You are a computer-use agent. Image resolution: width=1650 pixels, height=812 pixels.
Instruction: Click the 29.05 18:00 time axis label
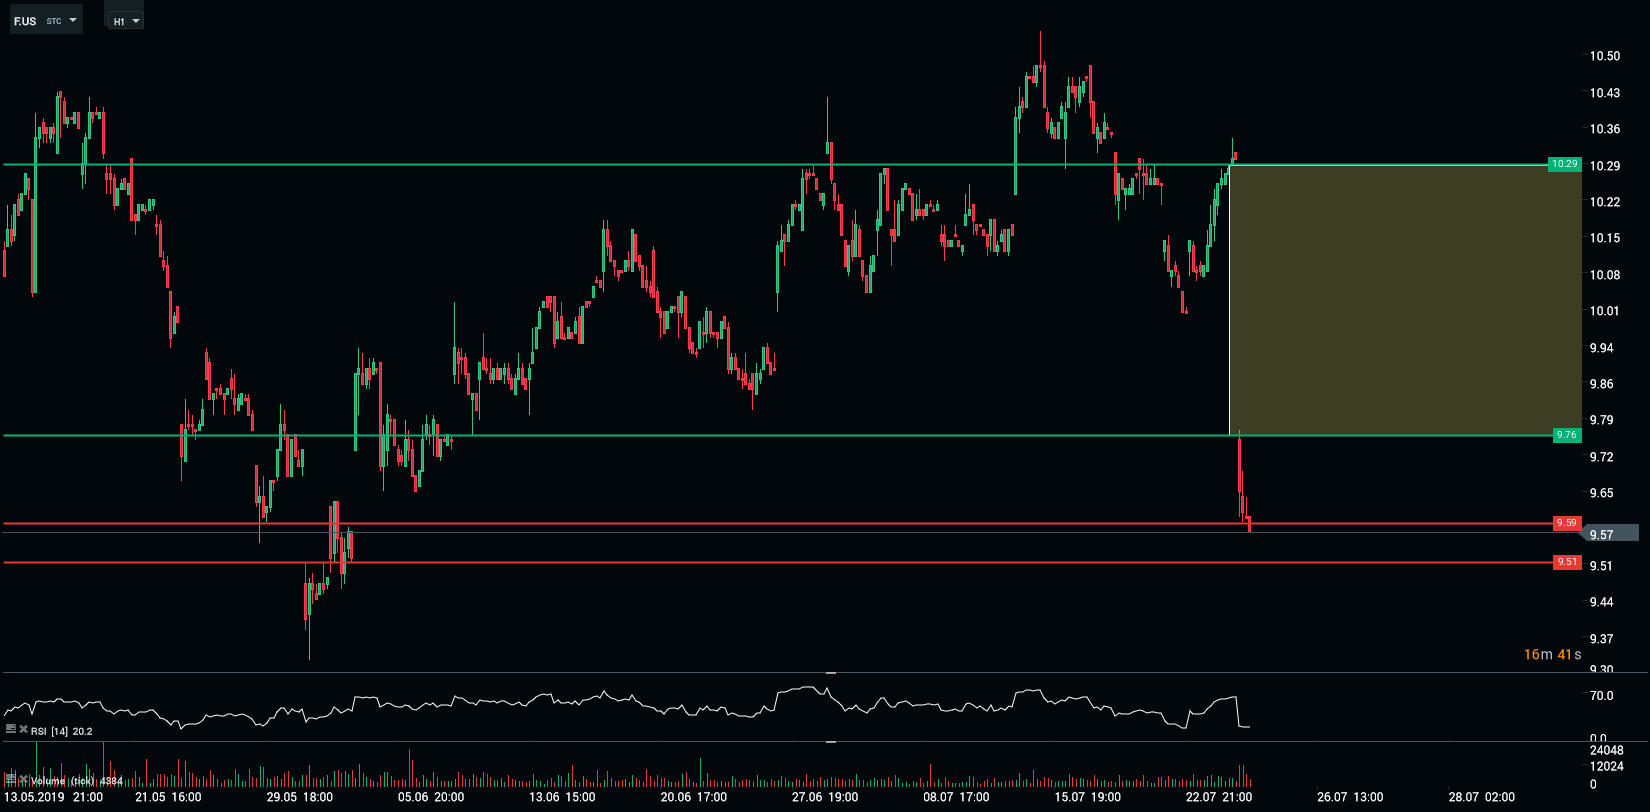tap(300, 797)
